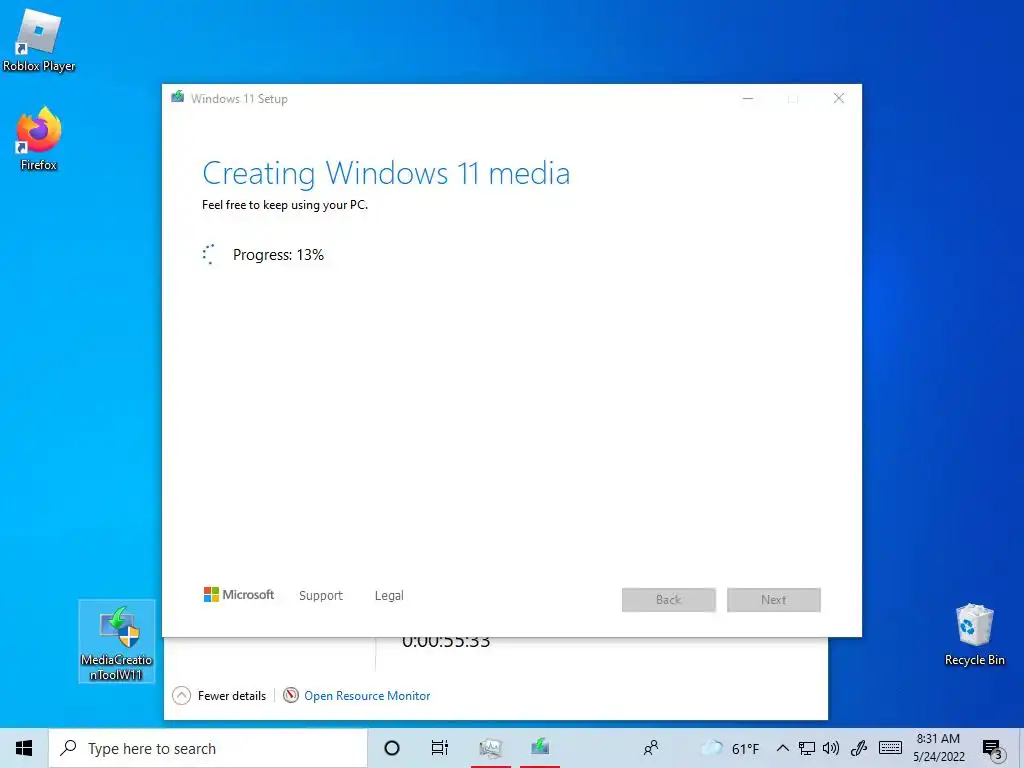Open Task View from the taskbar
1024x768 pixels.
pos(440,748)
